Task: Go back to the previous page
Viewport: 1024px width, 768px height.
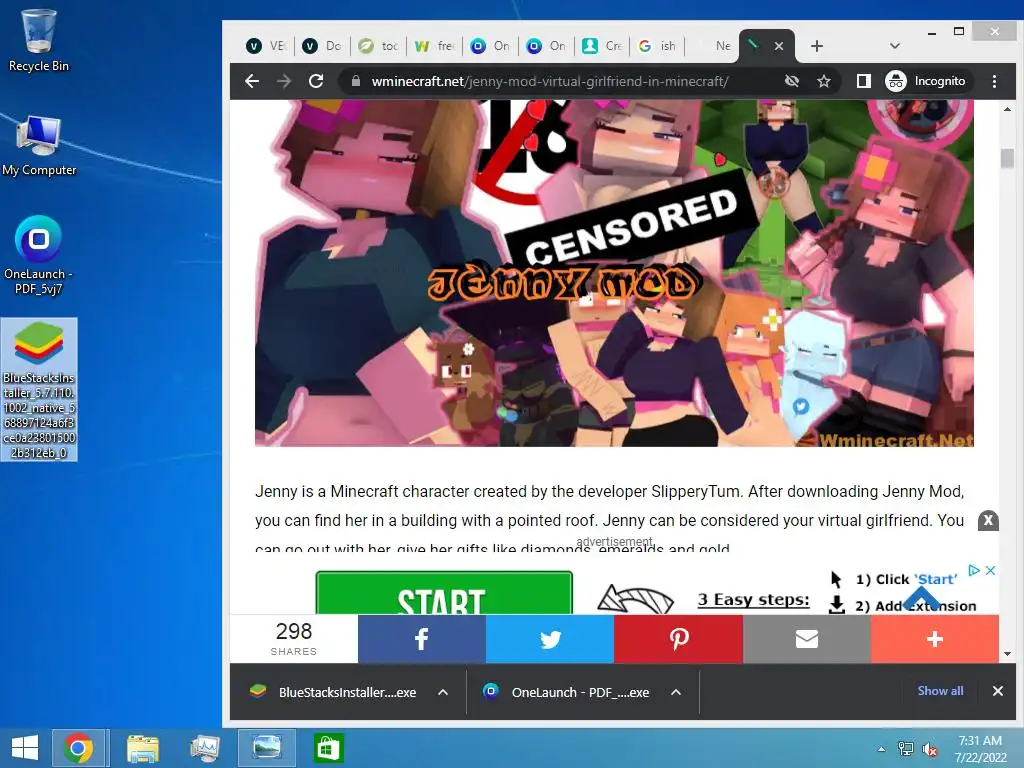Action: tap(252, 81)
